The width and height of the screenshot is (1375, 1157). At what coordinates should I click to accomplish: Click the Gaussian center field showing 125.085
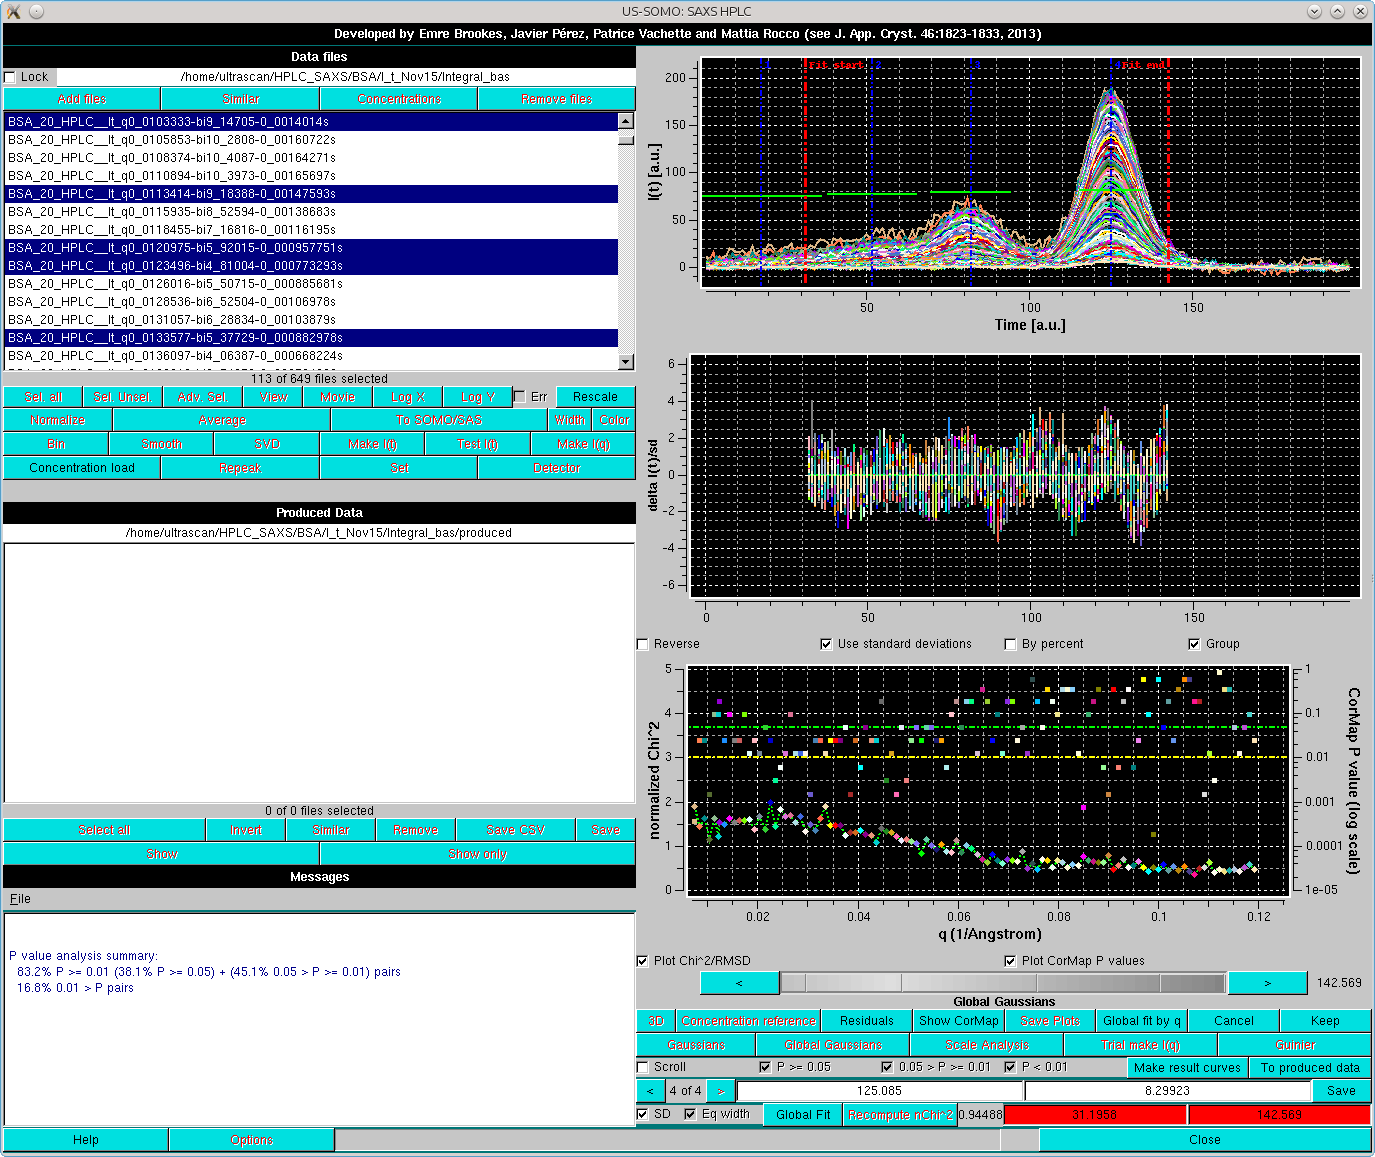point(880,1091)
